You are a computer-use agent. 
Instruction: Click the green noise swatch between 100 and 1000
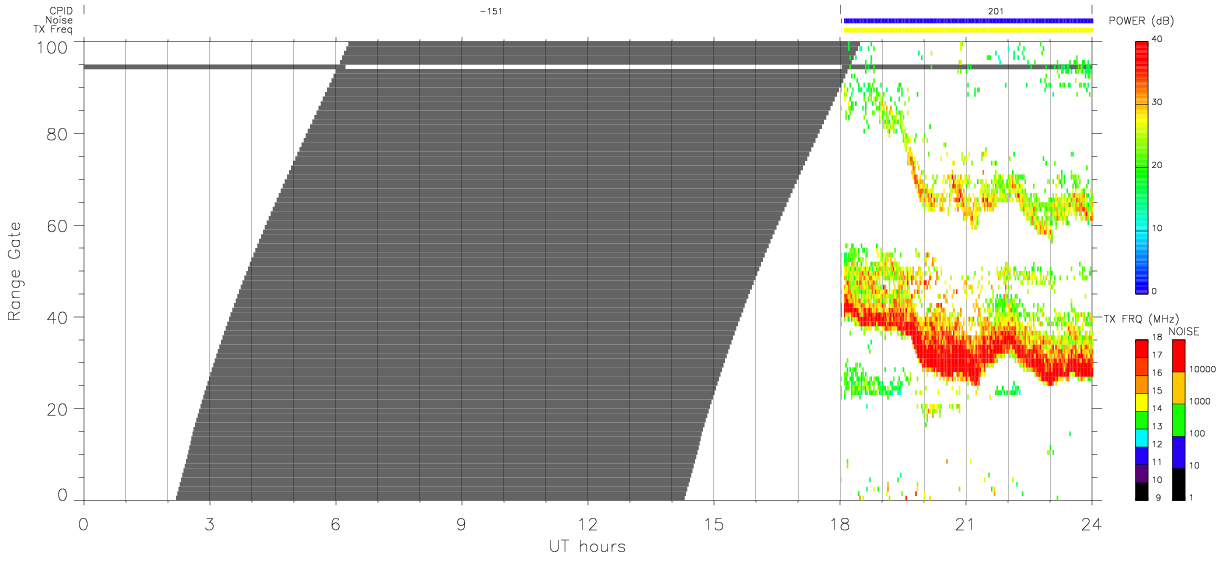pos(1179,420)
